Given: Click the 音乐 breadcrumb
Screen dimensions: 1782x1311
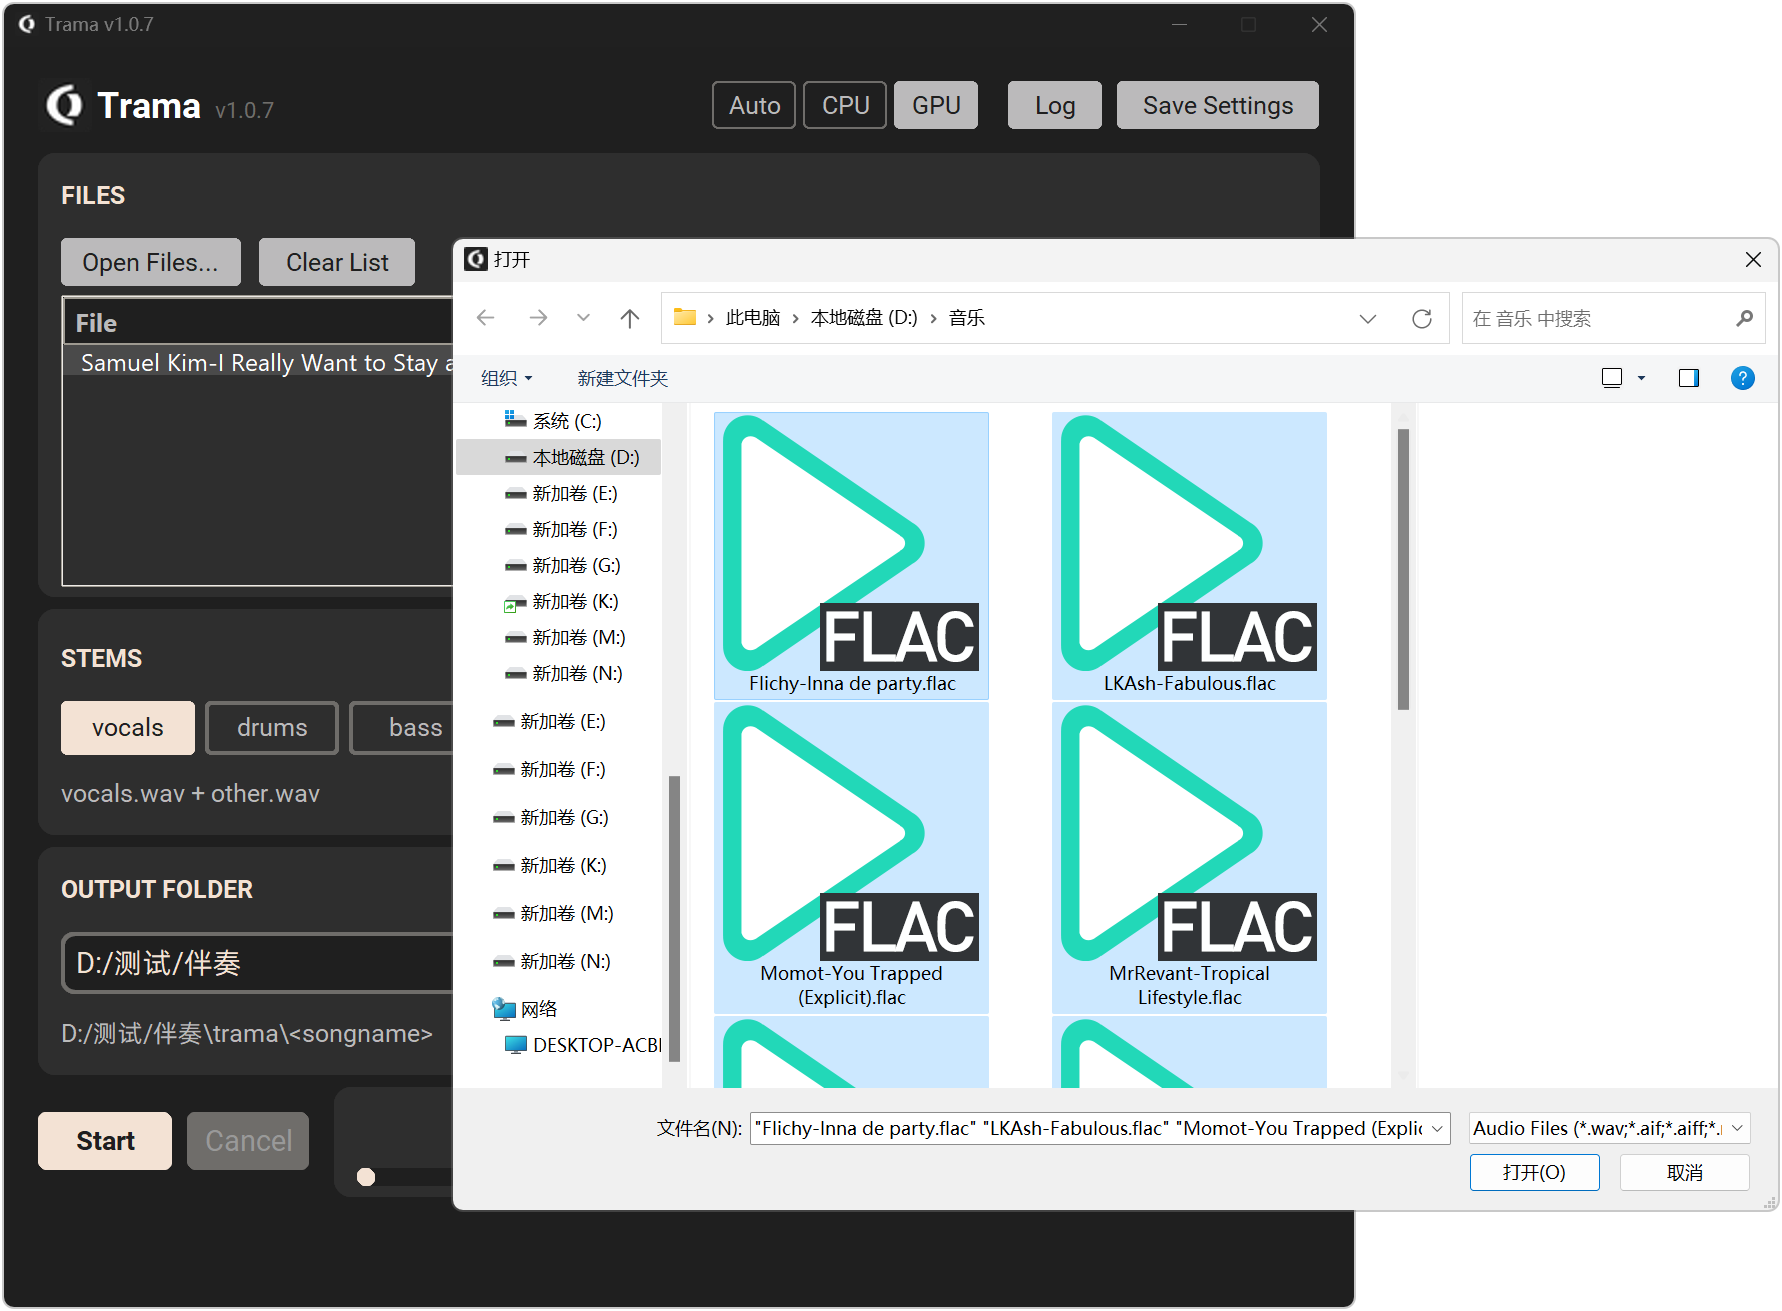Looking at the screenshot, I should pos(966,318).
